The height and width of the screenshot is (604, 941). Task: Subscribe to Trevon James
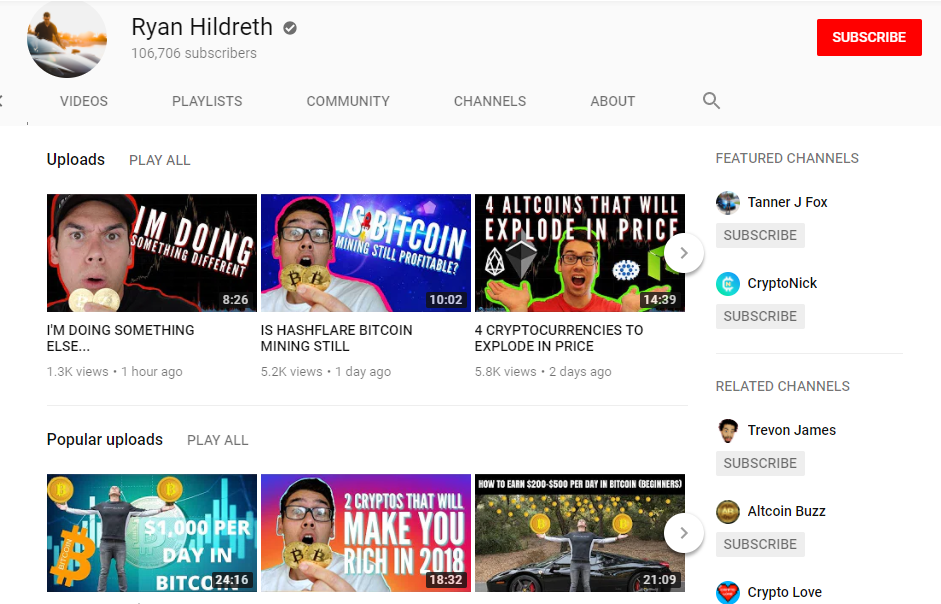coord(760,464)
